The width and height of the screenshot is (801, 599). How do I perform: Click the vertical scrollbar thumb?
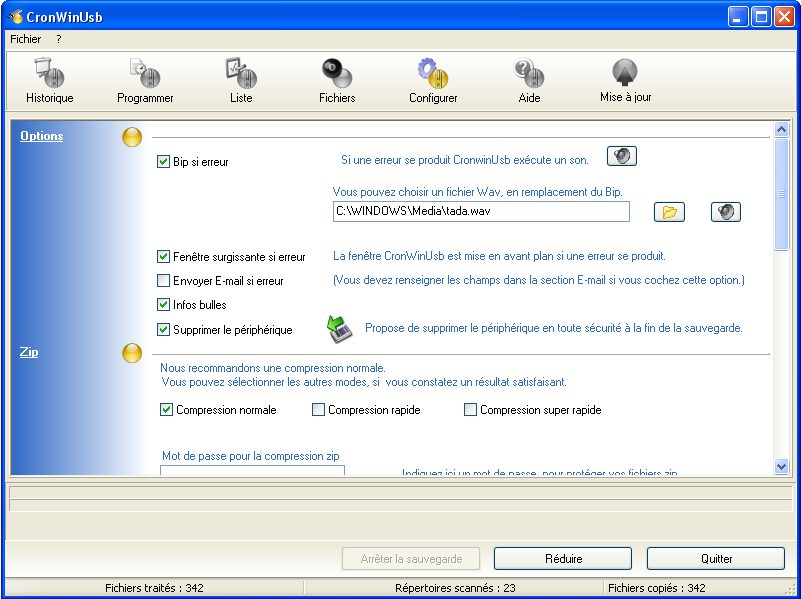pos(781,194)
